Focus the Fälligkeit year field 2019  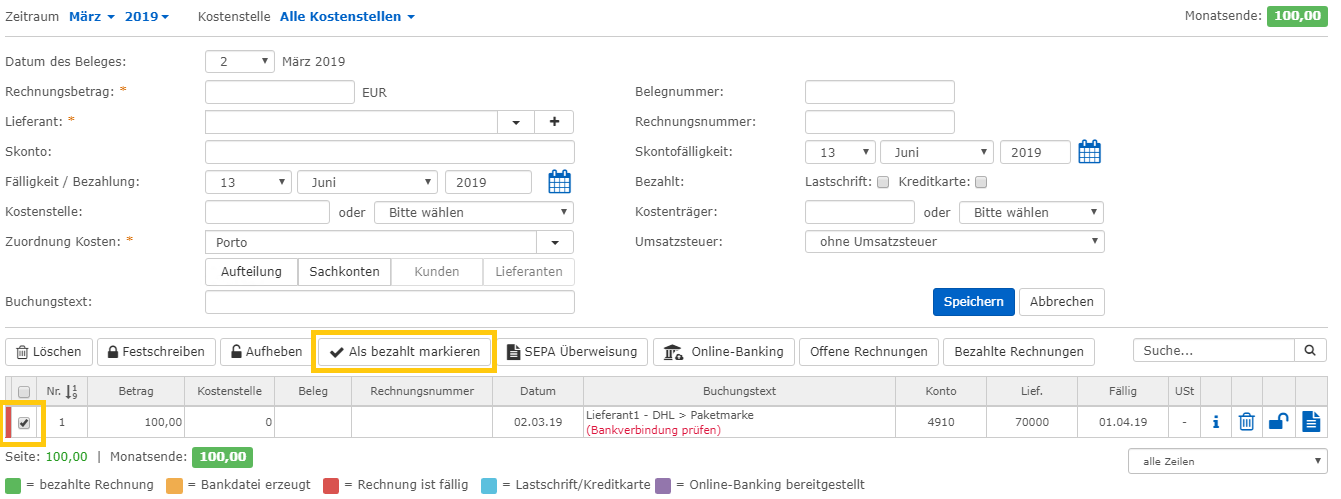click(488, 182)
